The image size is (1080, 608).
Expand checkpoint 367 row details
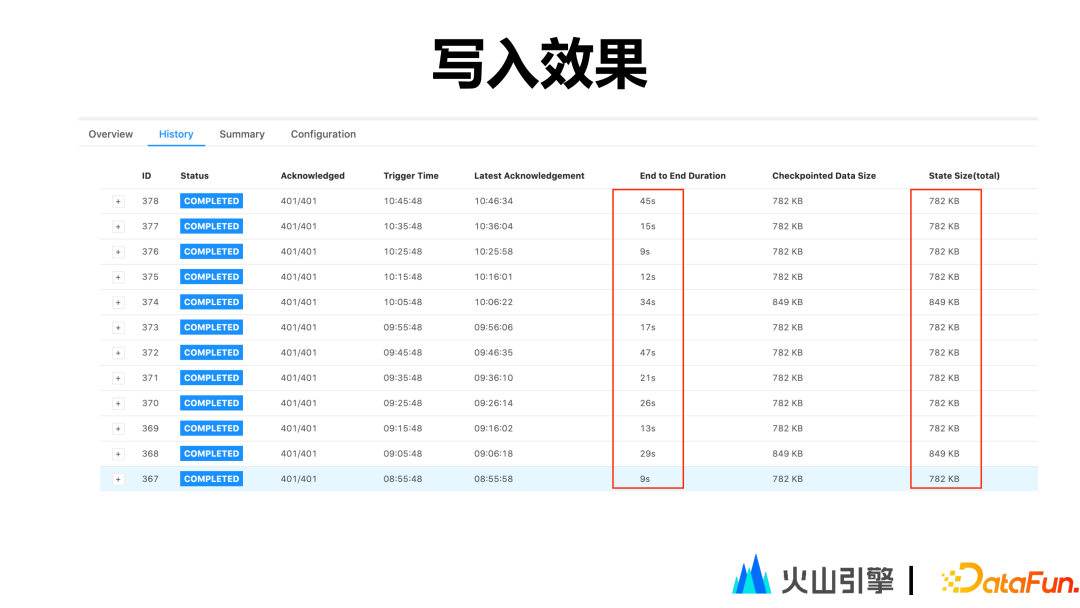[x=118, y=479]
